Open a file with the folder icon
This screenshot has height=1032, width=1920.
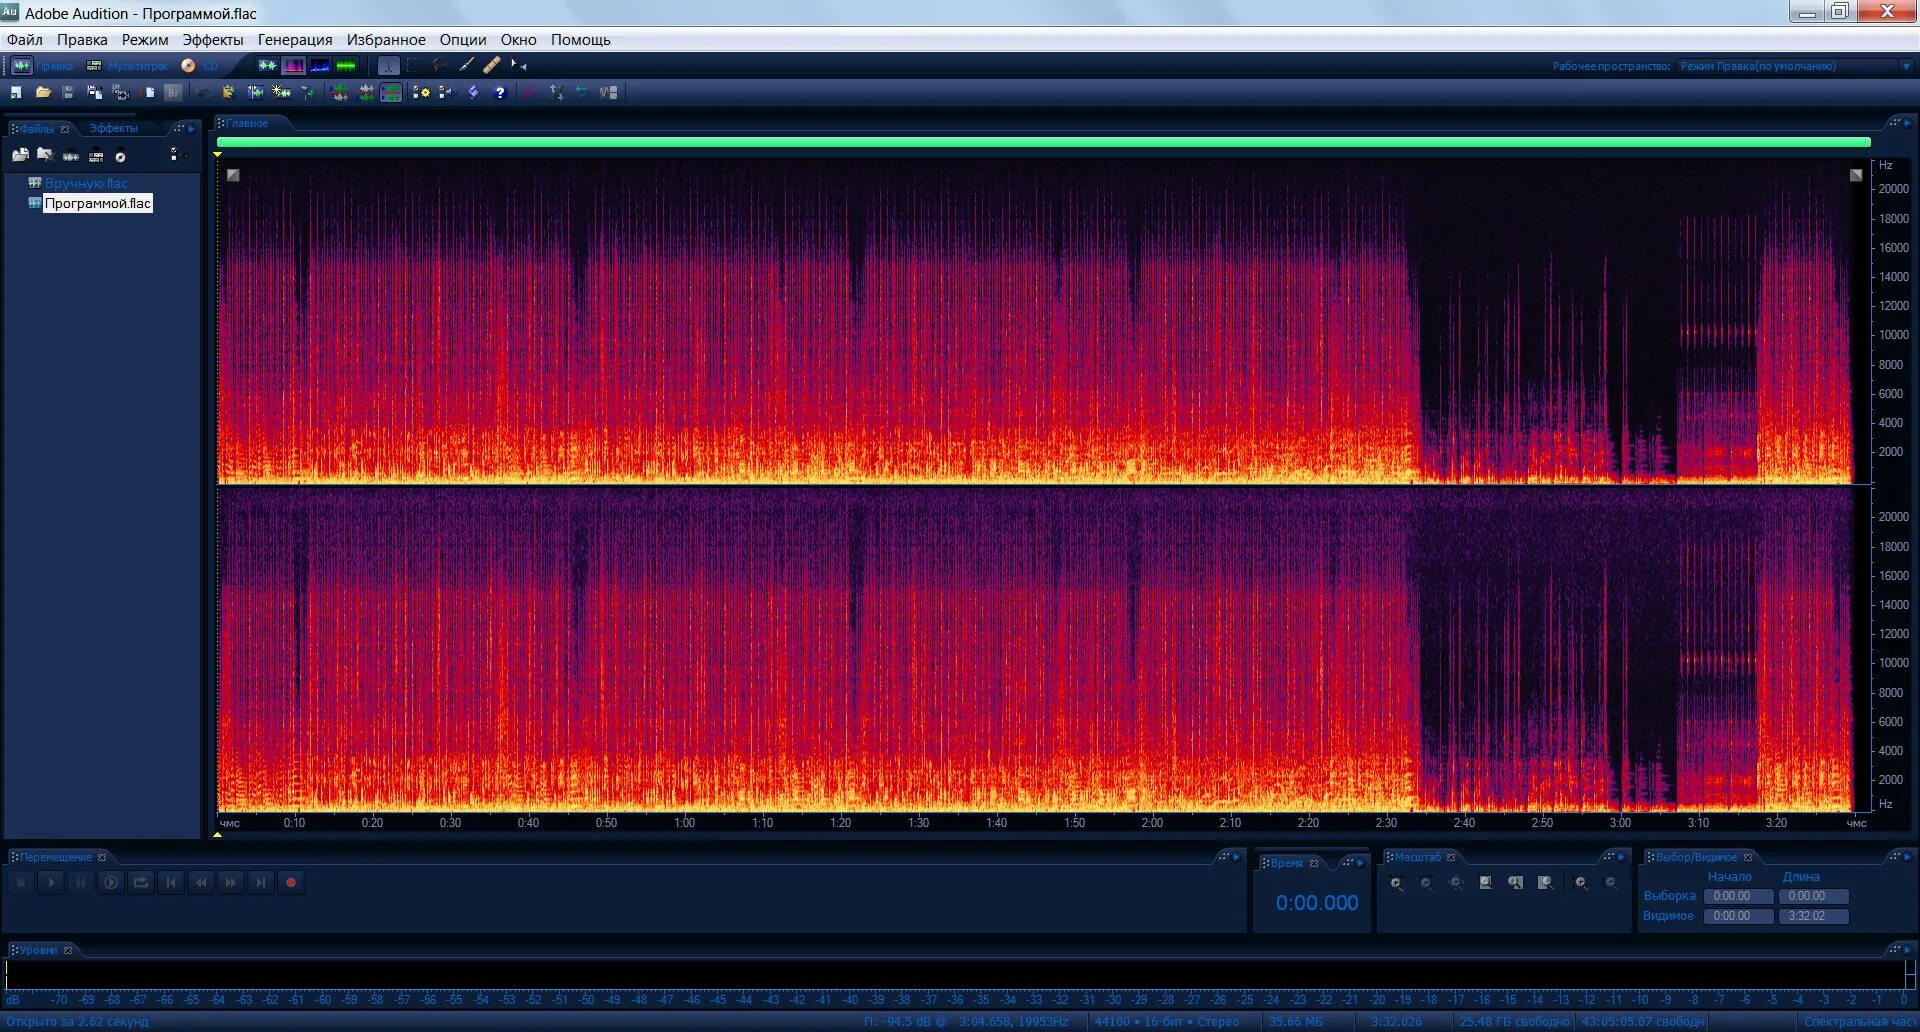point(43,93)
